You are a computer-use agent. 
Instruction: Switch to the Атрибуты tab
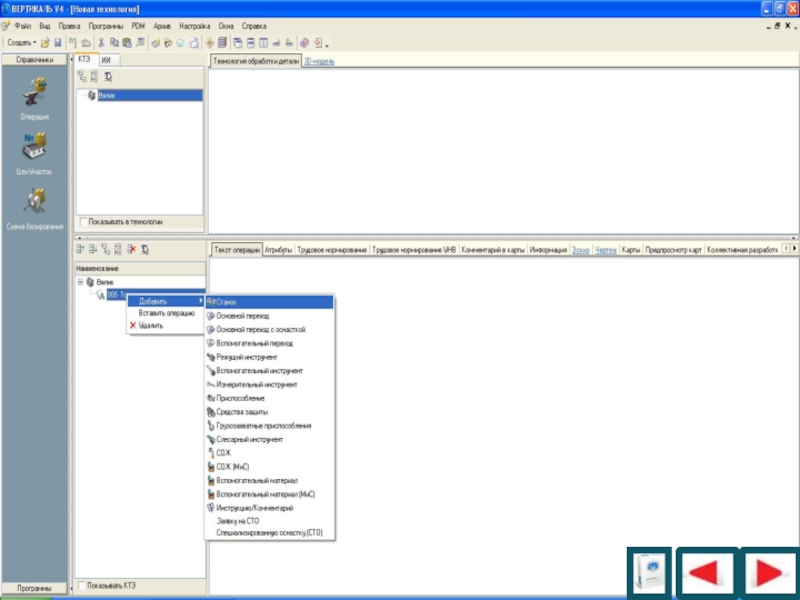pos(278,249)
